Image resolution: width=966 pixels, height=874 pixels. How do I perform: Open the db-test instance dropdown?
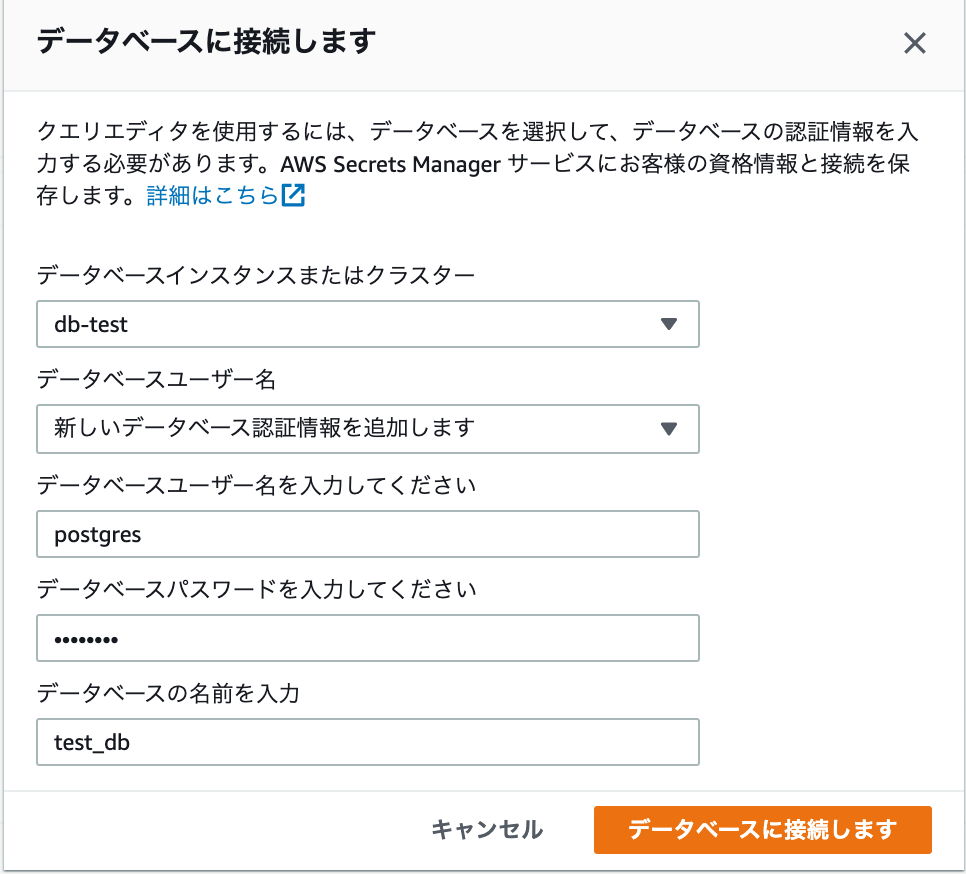pyautogui.click(x=368, y=324)
